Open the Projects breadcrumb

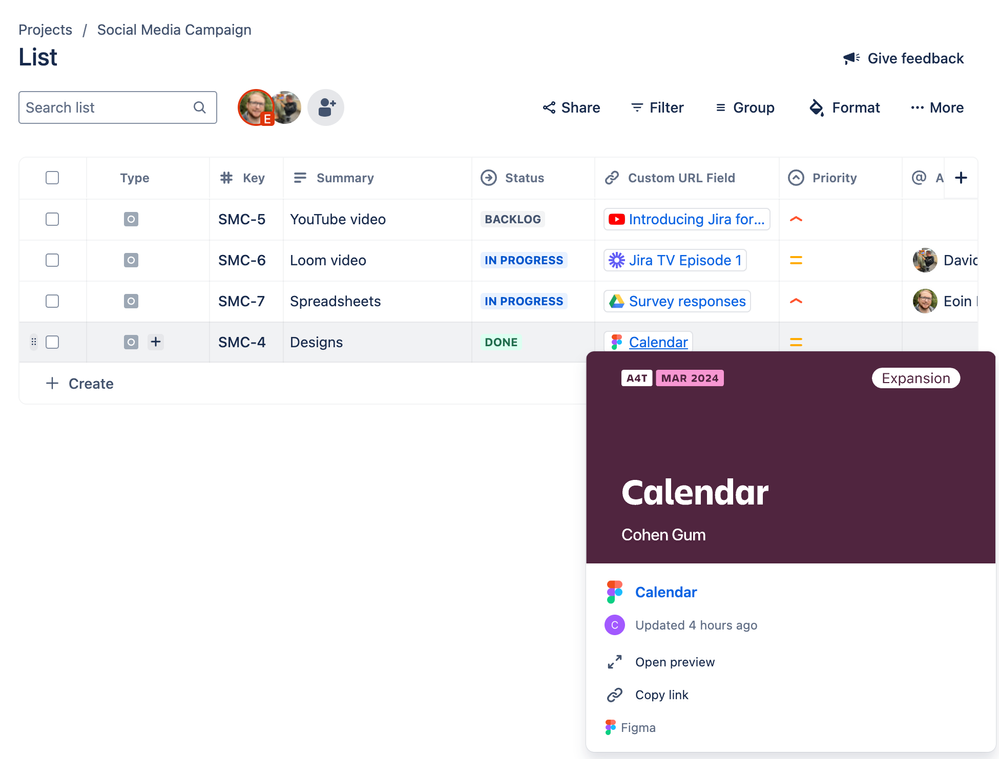coord(45,30)
